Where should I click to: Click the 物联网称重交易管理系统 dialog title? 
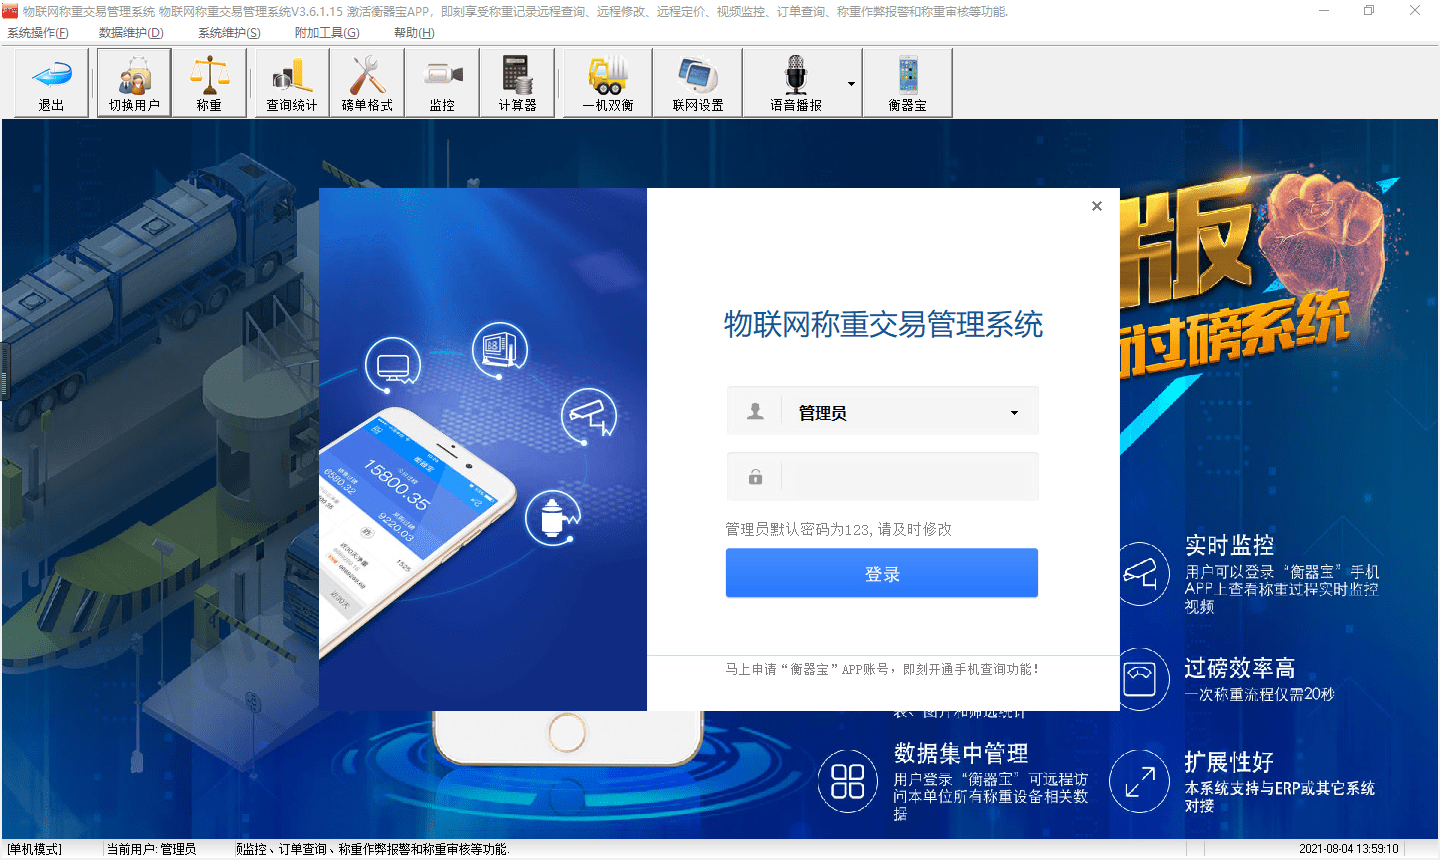(x=883, y=324)
